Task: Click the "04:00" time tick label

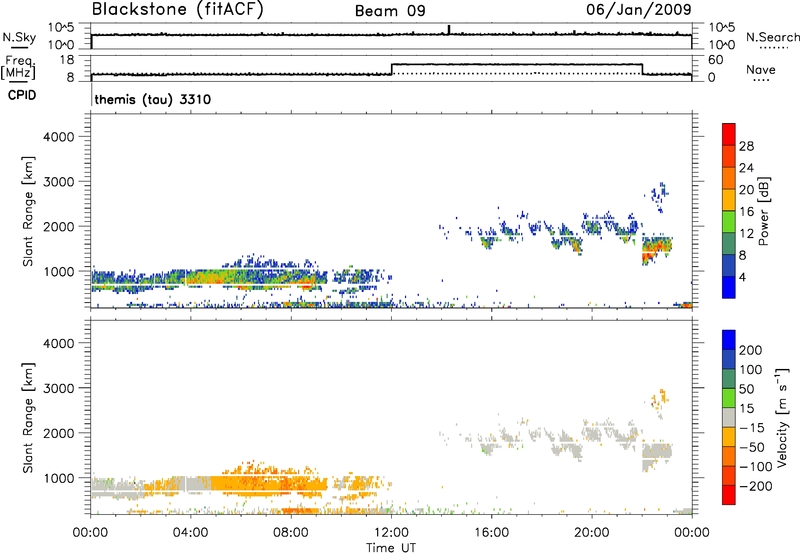Action: [x=190, y=533]
